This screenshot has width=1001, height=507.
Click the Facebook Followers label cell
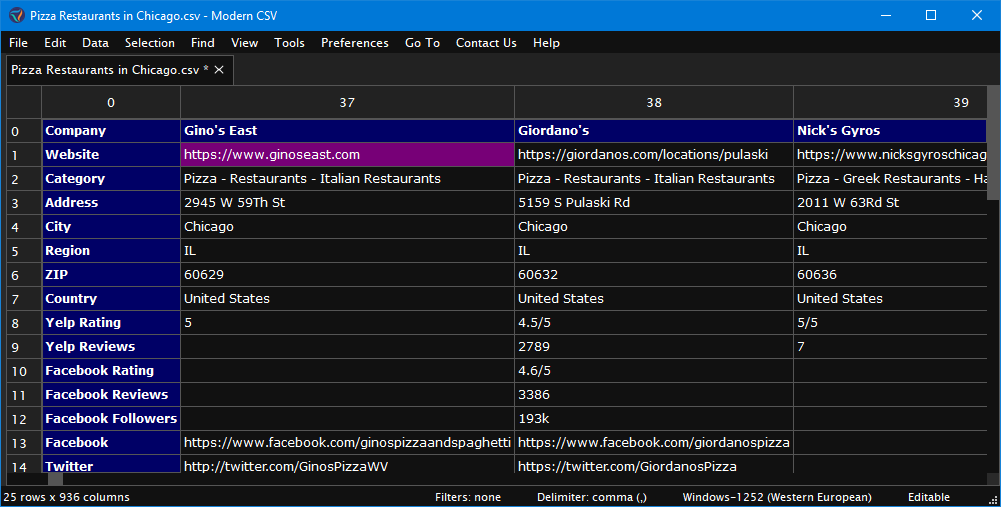click(x=111, y=418)
